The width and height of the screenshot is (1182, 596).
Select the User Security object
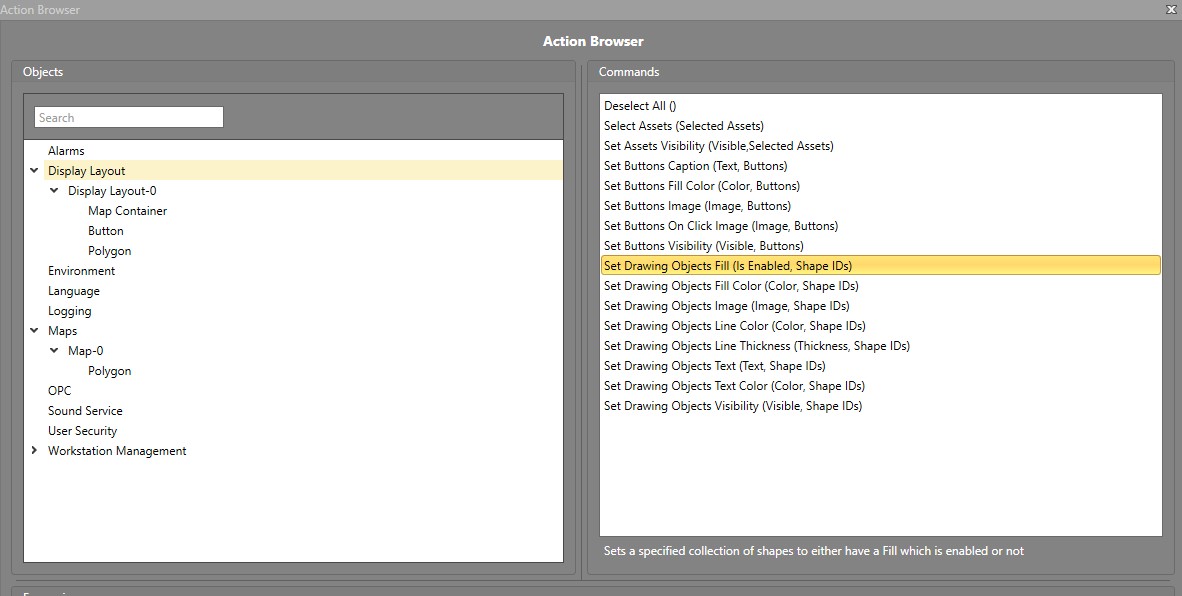coord(82,431)
